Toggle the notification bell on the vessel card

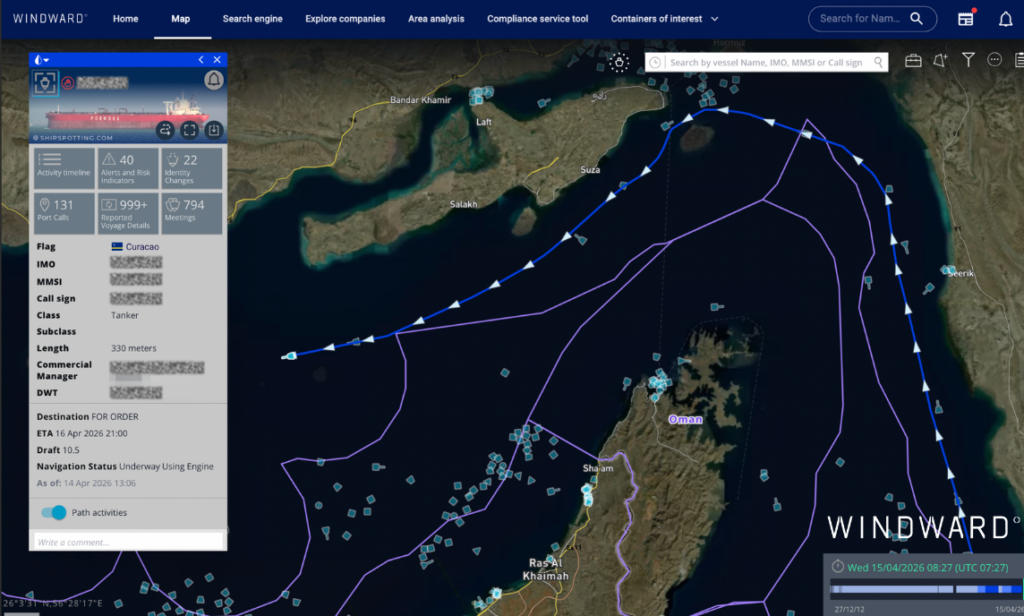click(214, 82)
